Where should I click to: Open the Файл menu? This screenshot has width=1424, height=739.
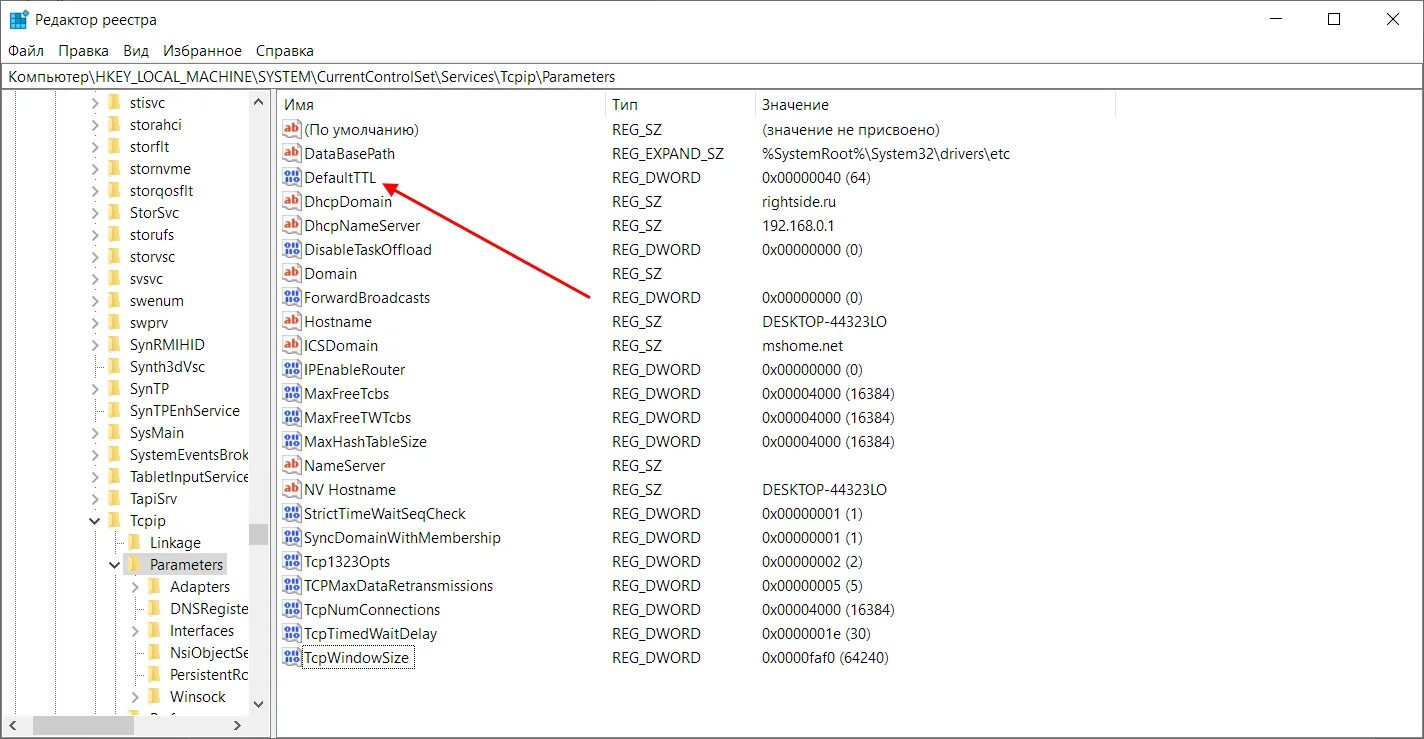tap(26, 51)
